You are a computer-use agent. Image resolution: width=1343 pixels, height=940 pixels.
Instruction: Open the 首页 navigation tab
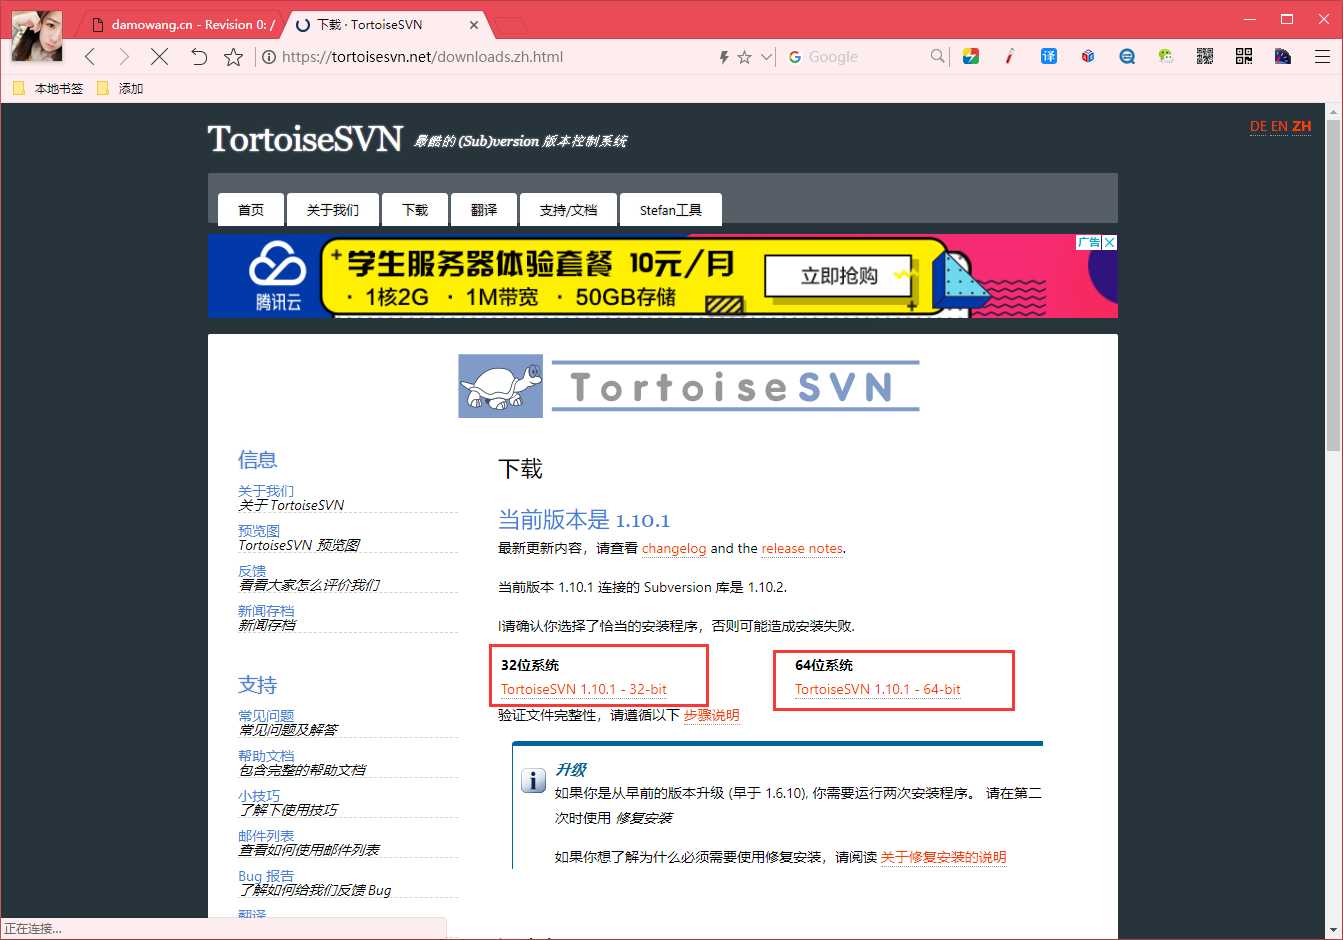(x=251, y=210)
